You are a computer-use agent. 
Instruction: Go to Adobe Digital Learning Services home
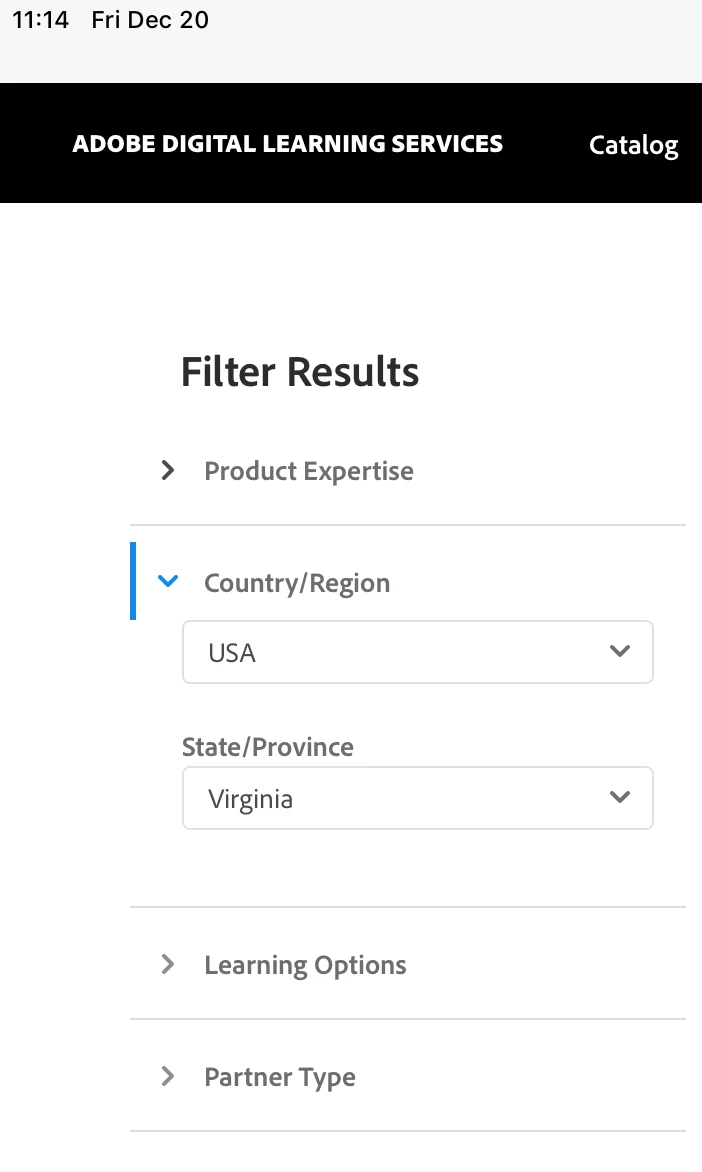pos(288,144)
